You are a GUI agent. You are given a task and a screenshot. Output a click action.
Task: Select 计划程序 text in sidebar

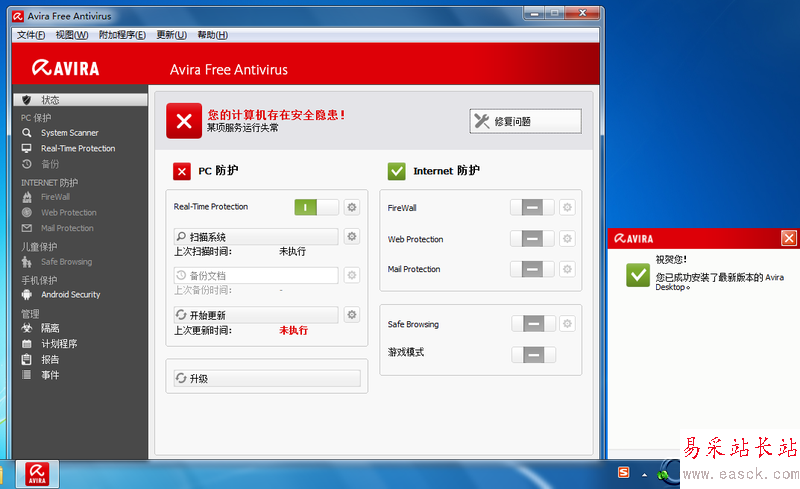click(x=59, y=344)
